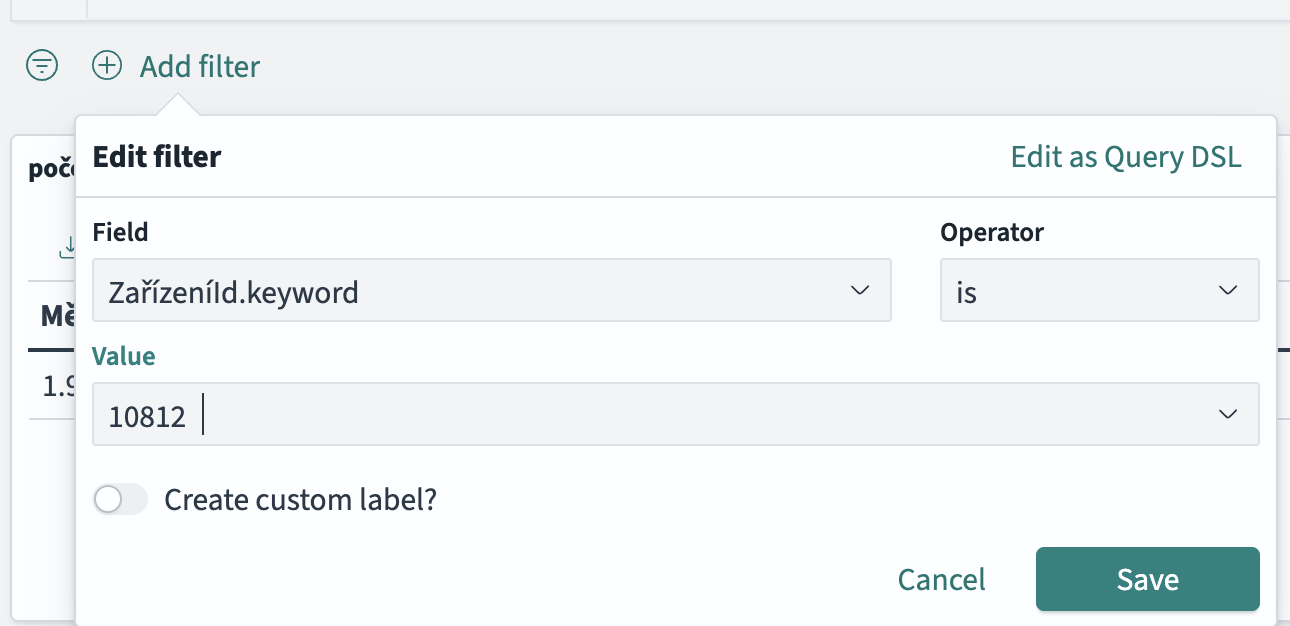Enable the Create custom label switch
This screenshot has width=1290, height=626.
pos(120,500)
